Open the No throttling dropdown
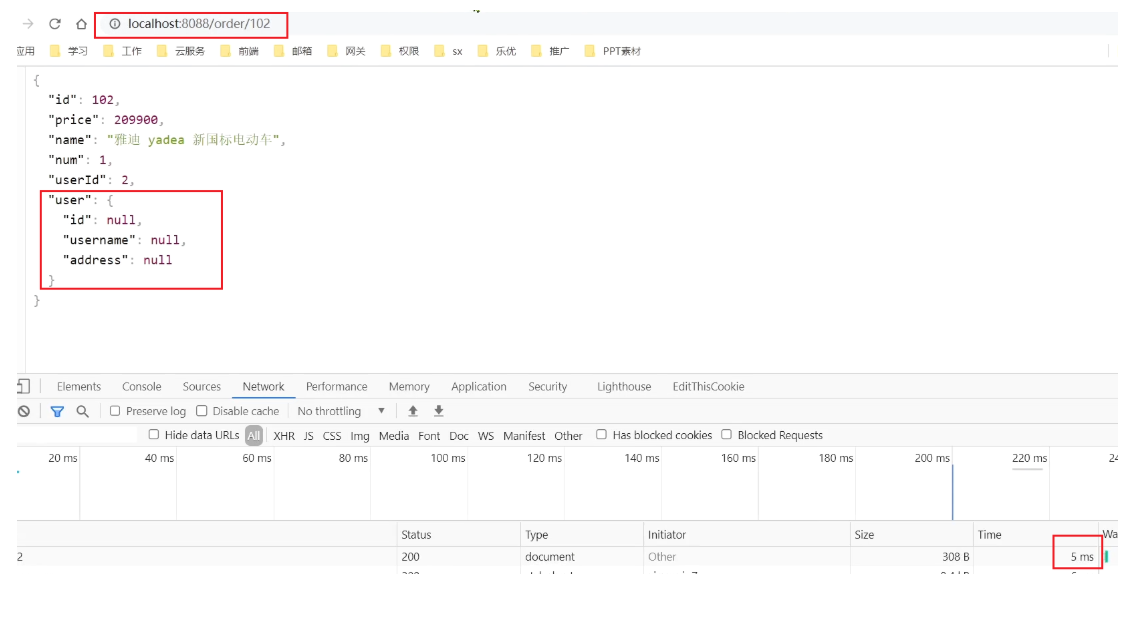This screenshot has width=1146, height=622. tap(341, 411)
